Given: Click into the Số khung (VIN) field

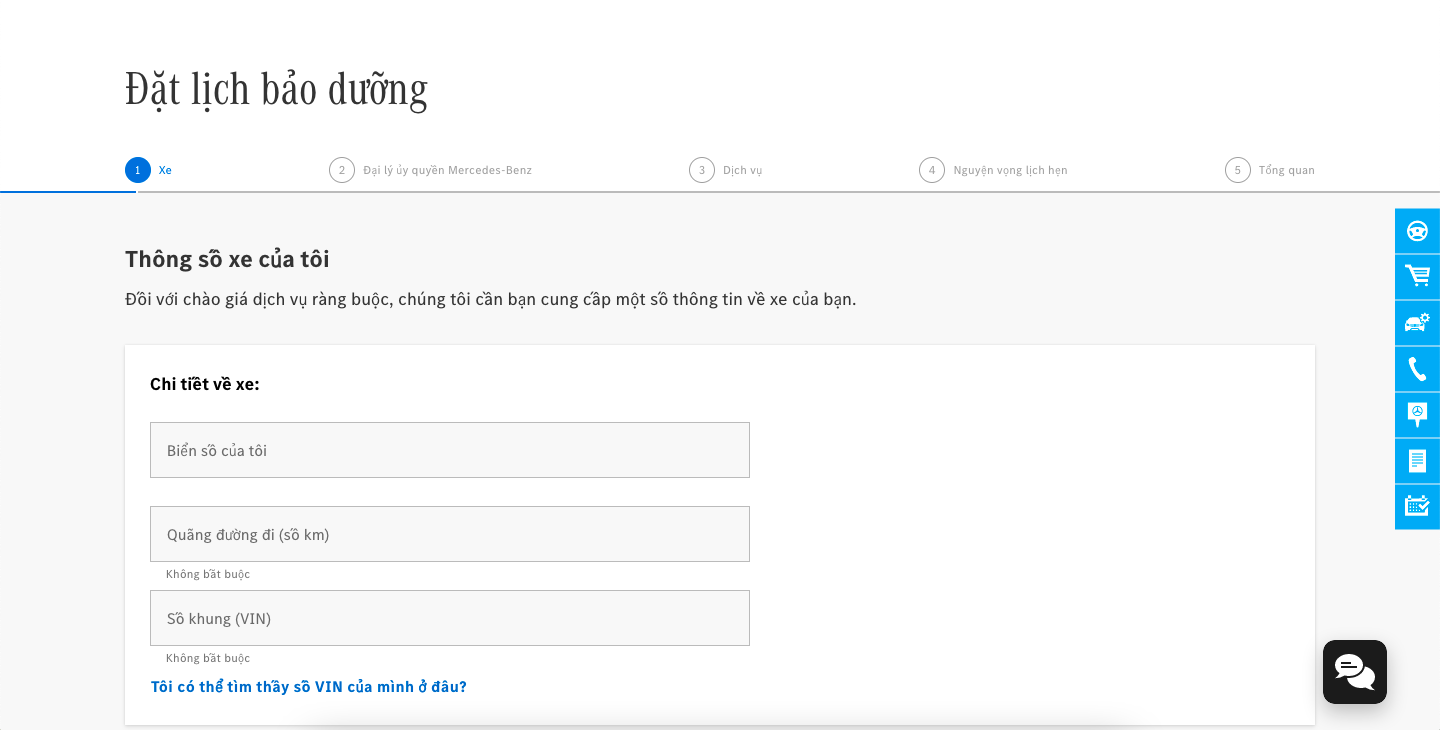Looking at the screenshot, I should tap(449, 618).
